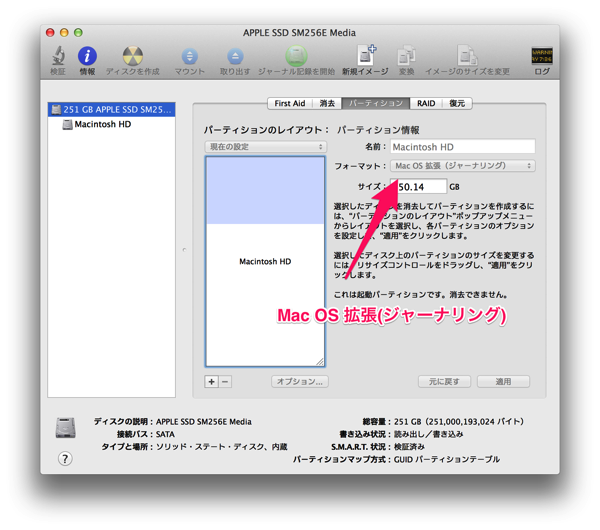Open the Format dropdown Mac OS 拡張

pos(463,166)
